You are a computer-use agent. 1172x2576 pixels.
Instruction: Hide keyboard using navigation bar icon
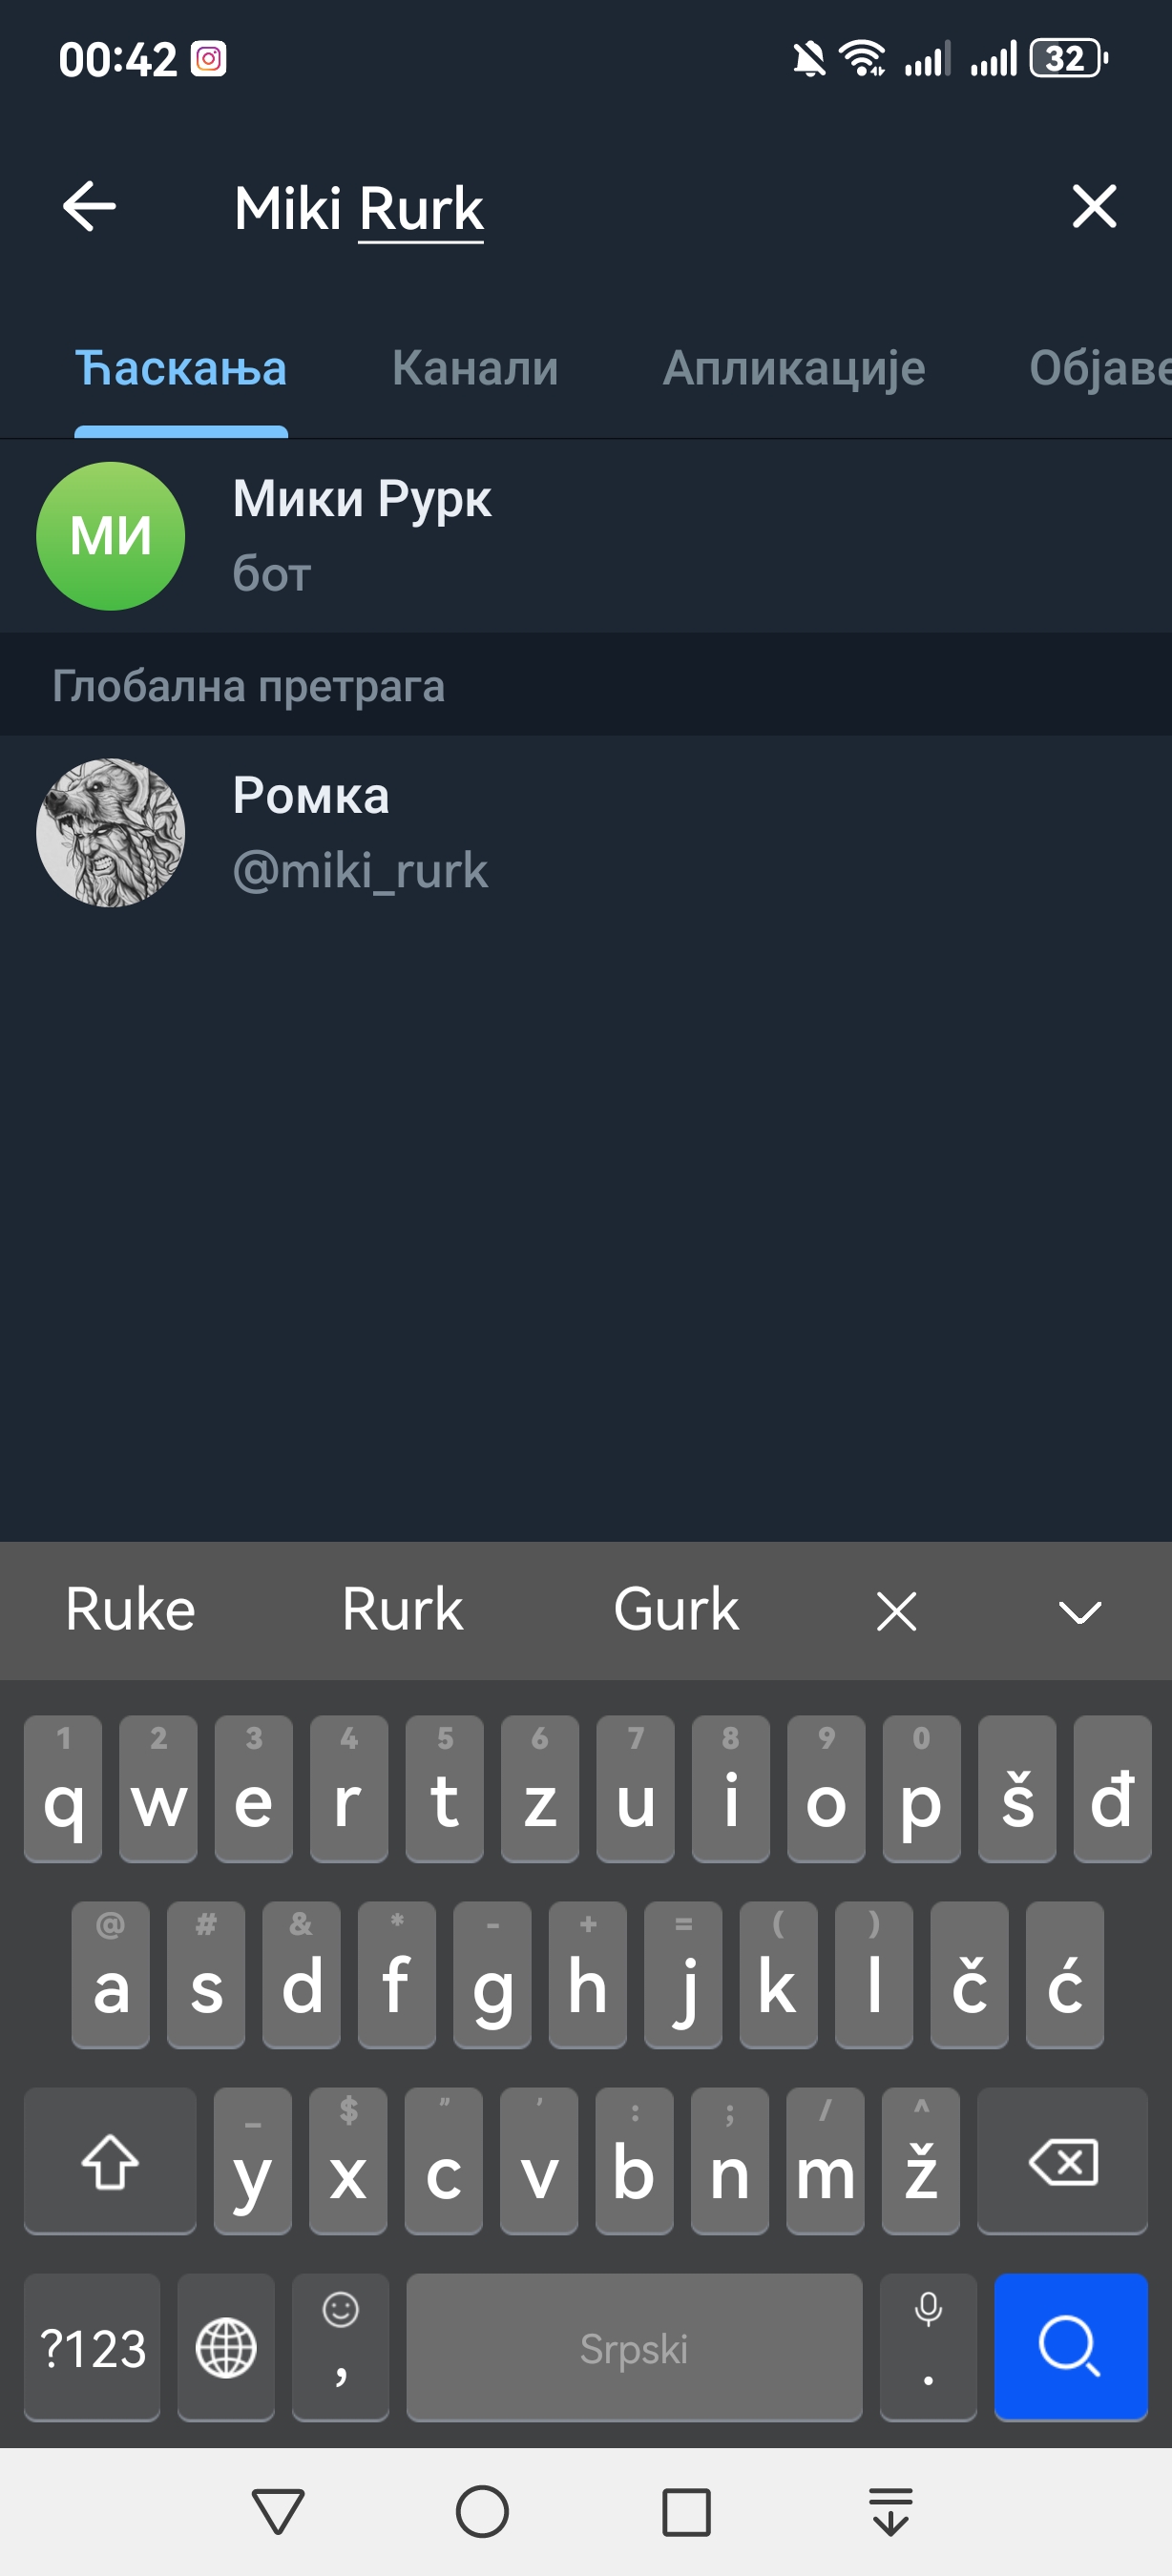coord(890,2511)
